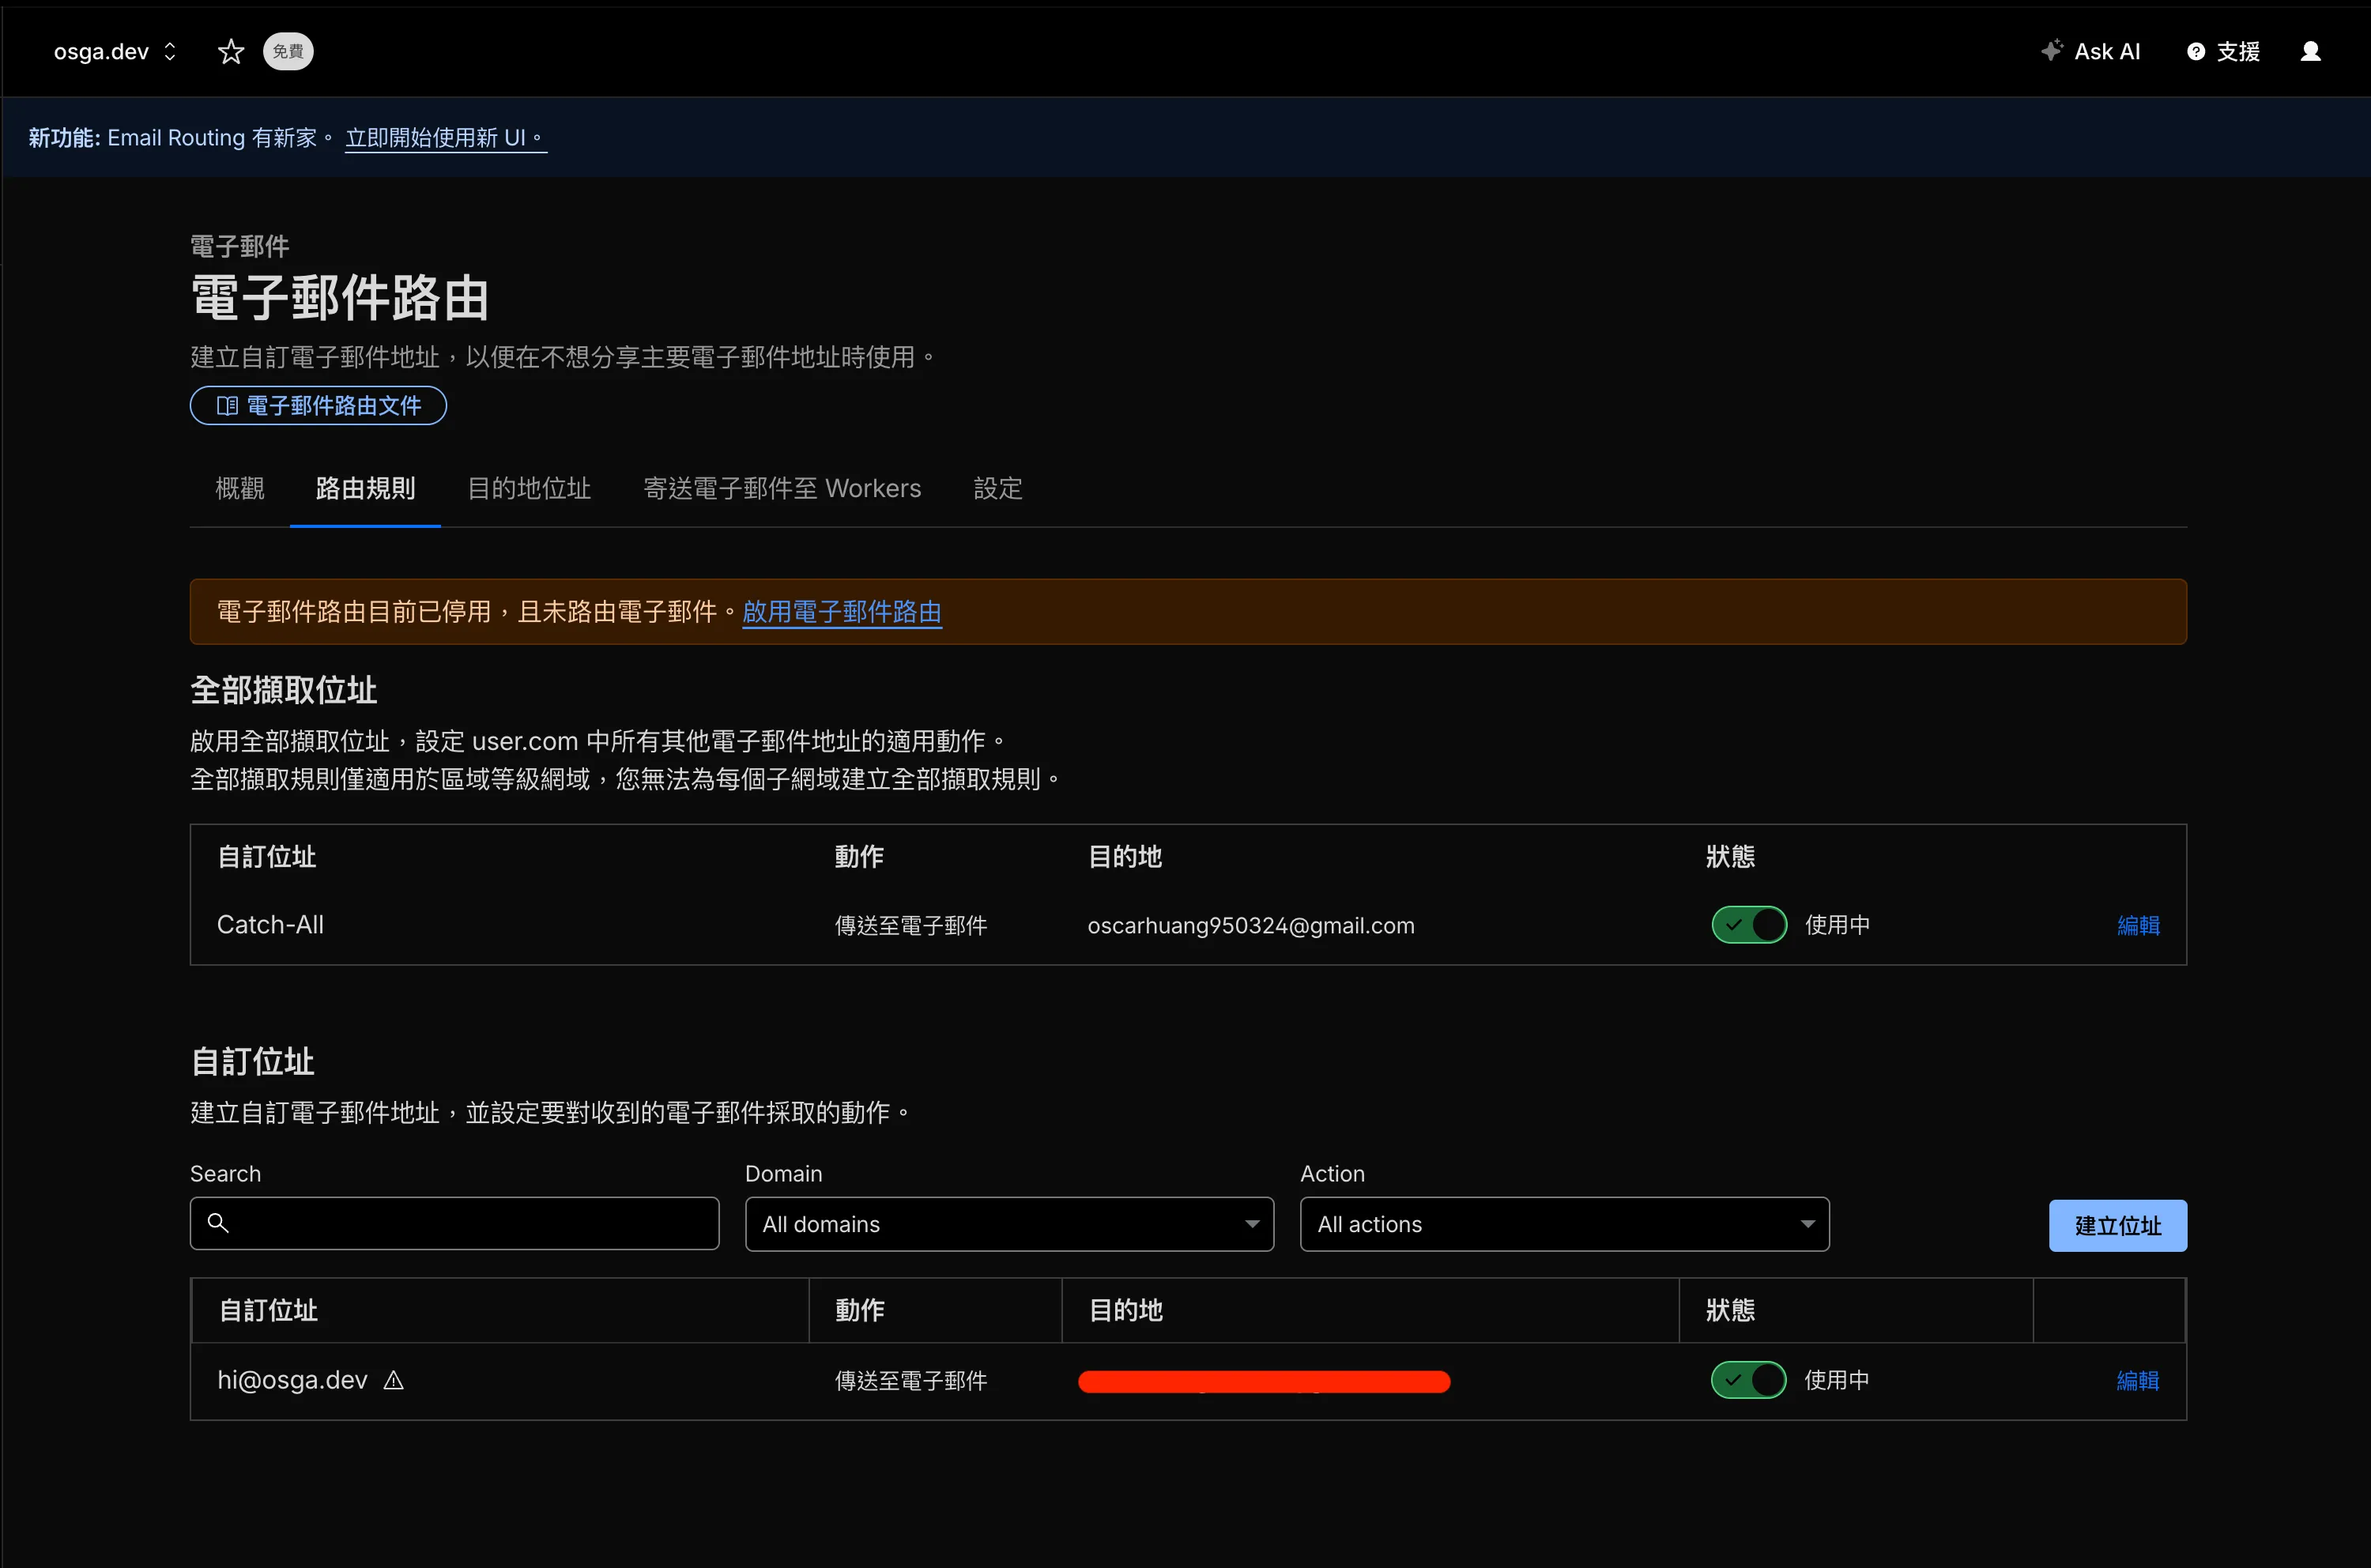2371x1568 pixels.
Task: Open the osga.dev domain switcher chevron
Action: [170, 51]
